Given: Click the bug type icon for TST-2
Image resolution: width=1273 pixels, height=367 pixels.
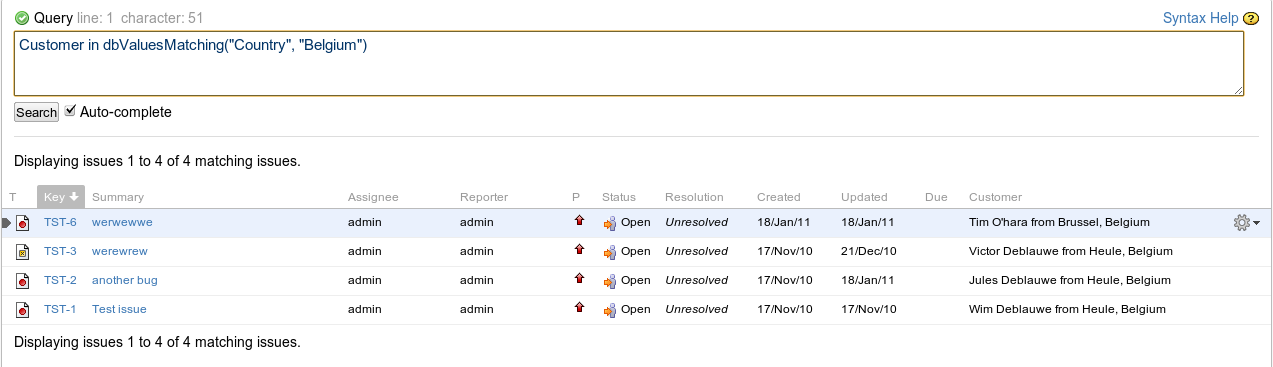Looking at the screenshot, I should [22, 280].
